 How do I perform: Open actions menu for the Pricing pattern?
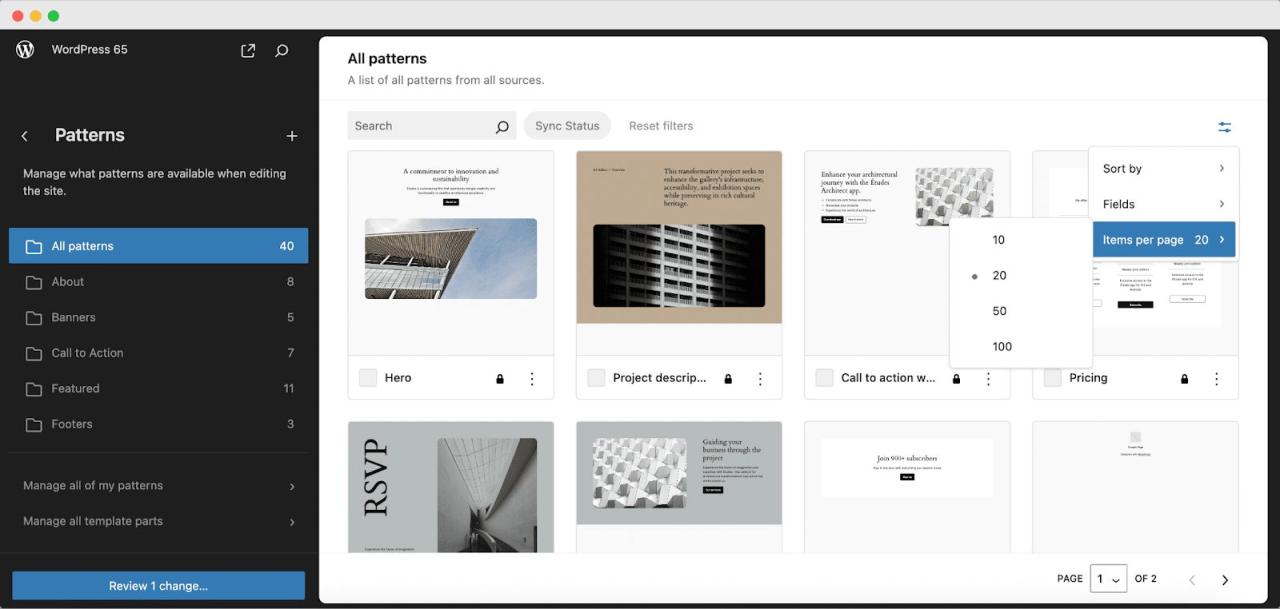coord(1216,379)
